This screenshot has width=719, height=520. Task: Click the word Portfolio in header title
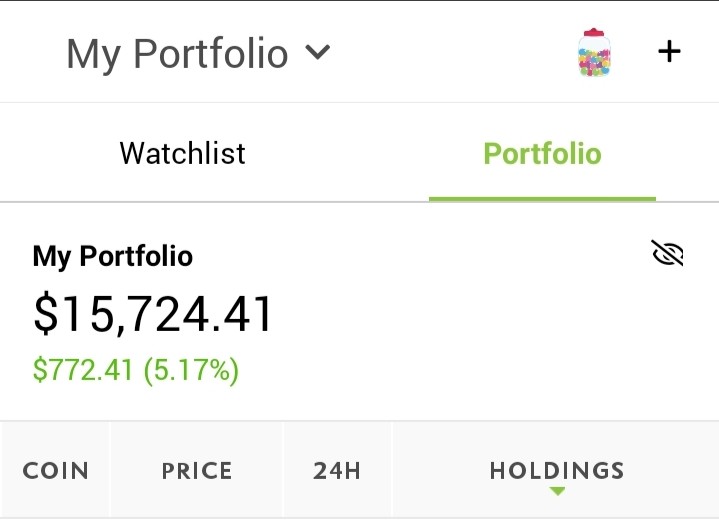point(210,53)
